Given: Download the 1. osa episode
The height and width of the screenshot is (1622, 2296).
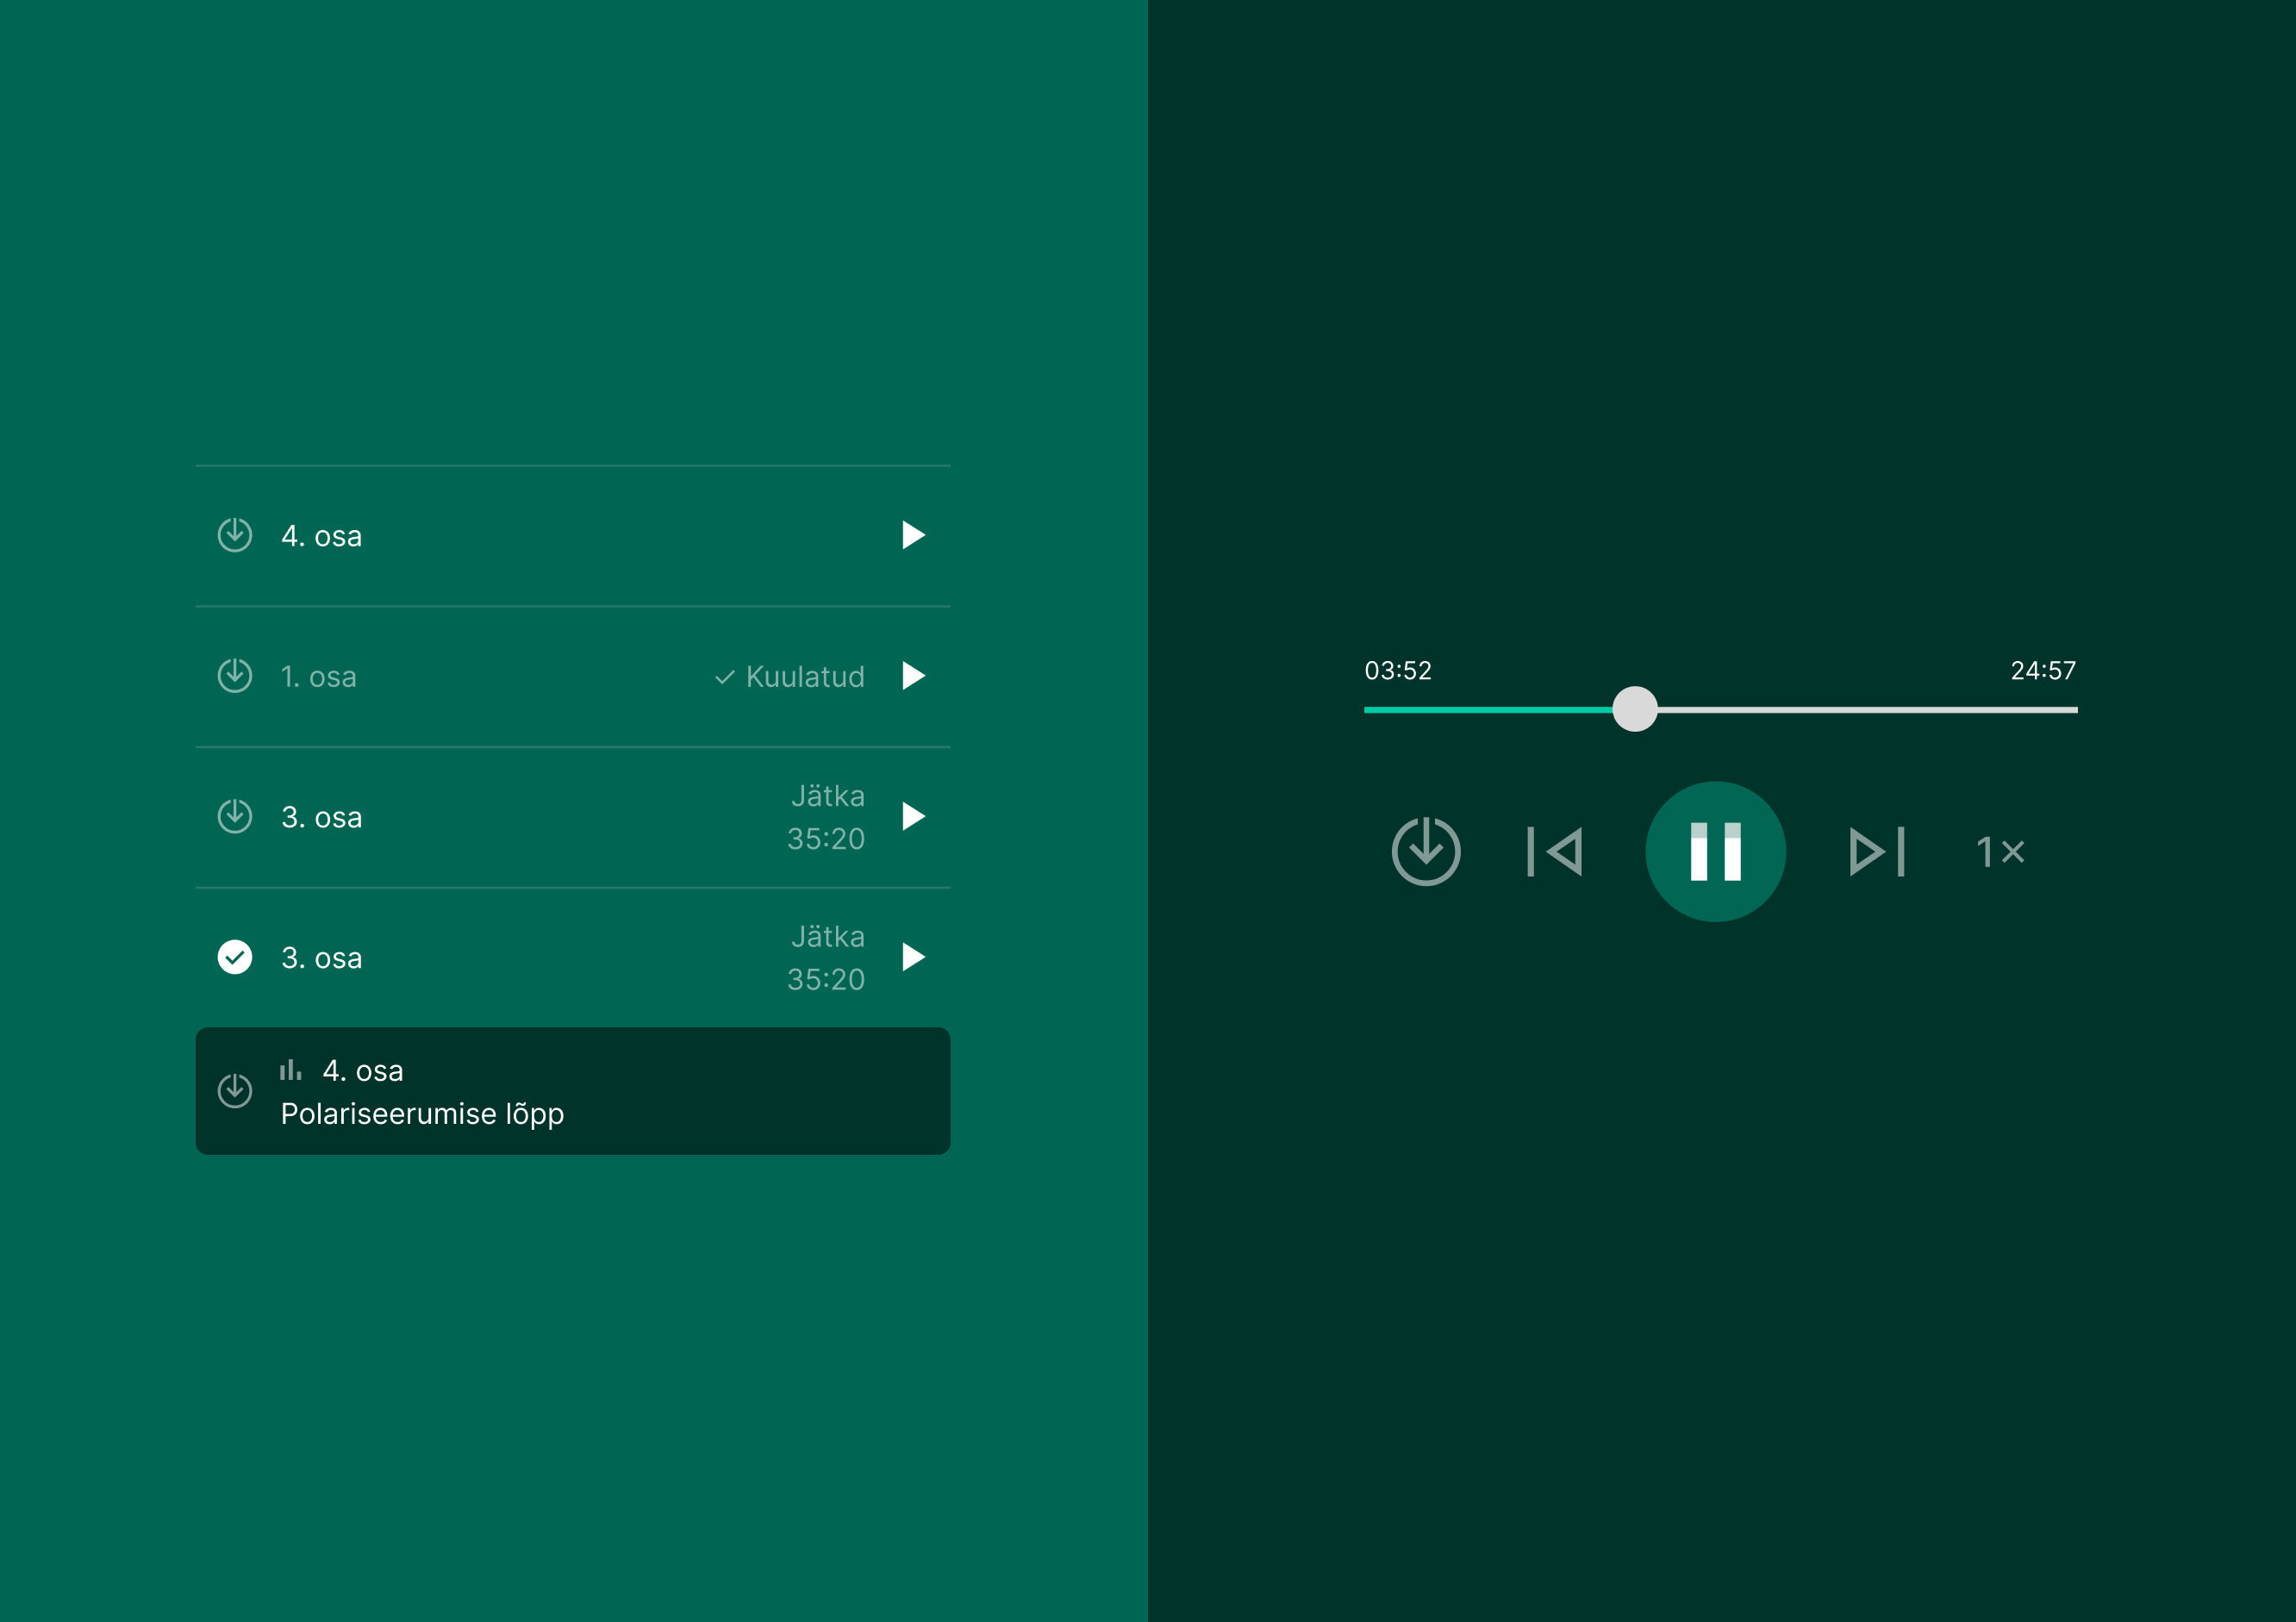Looking at the screenshot, I should pos(235,676).
